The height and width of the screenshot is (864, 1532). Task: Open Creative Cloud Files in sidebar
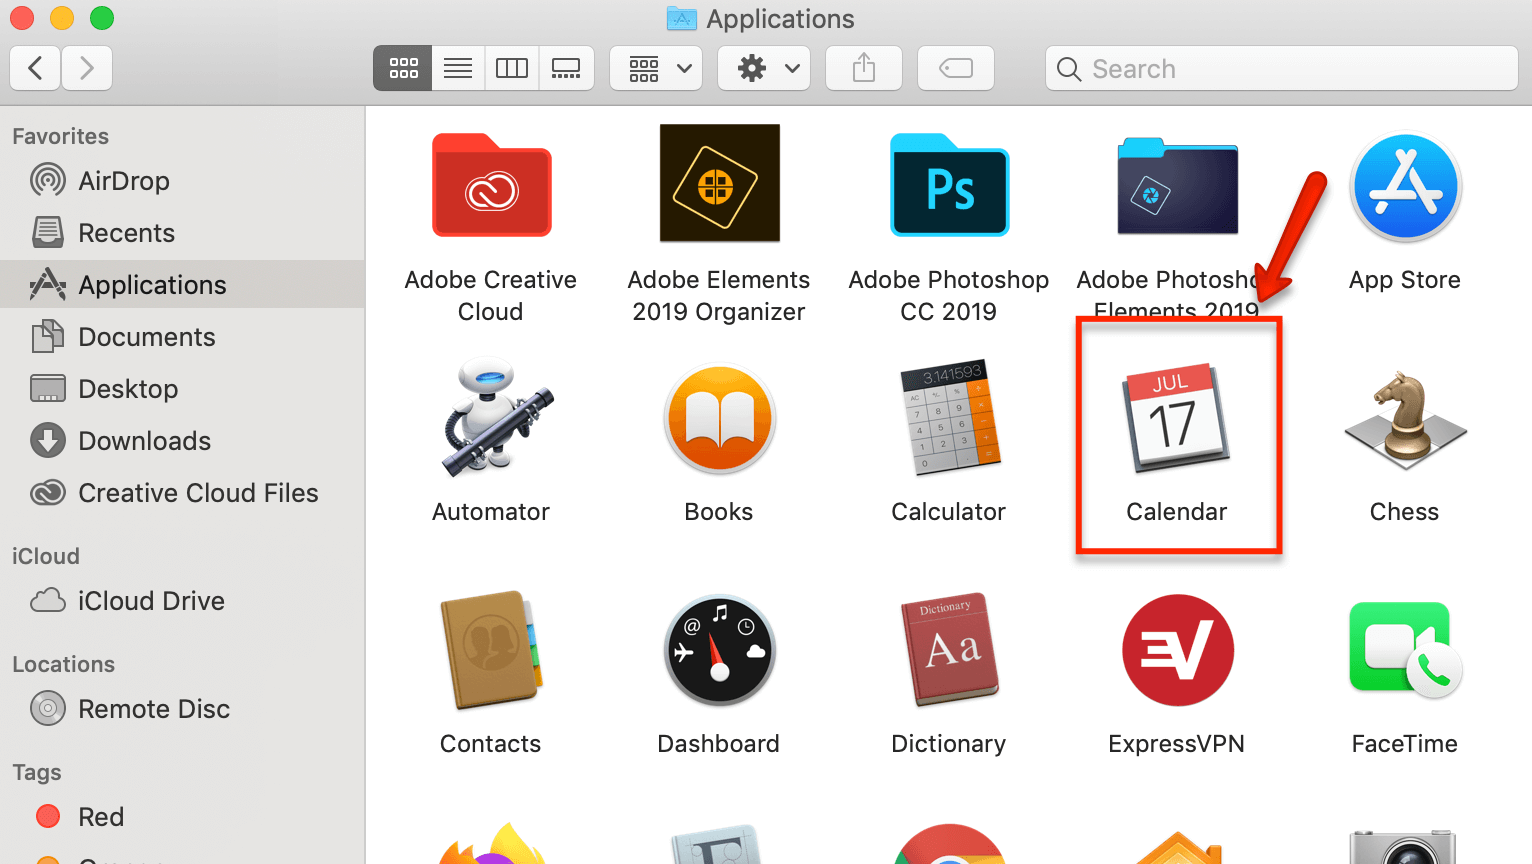coord(182,493)
